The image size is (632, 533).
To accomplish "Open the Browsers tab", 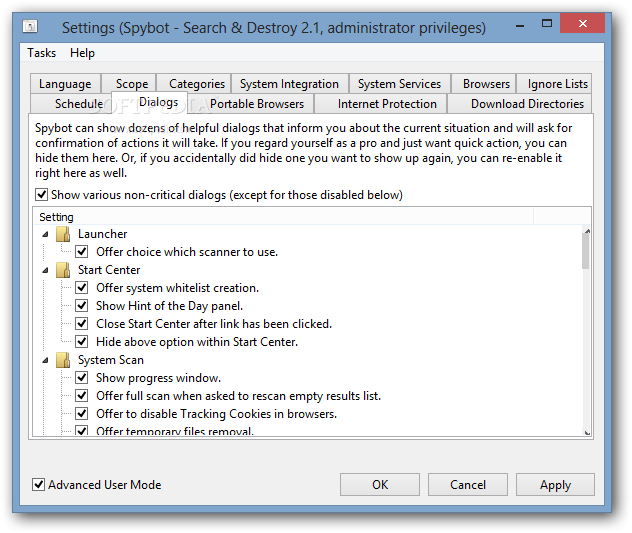I will click(x=486, y=84).
